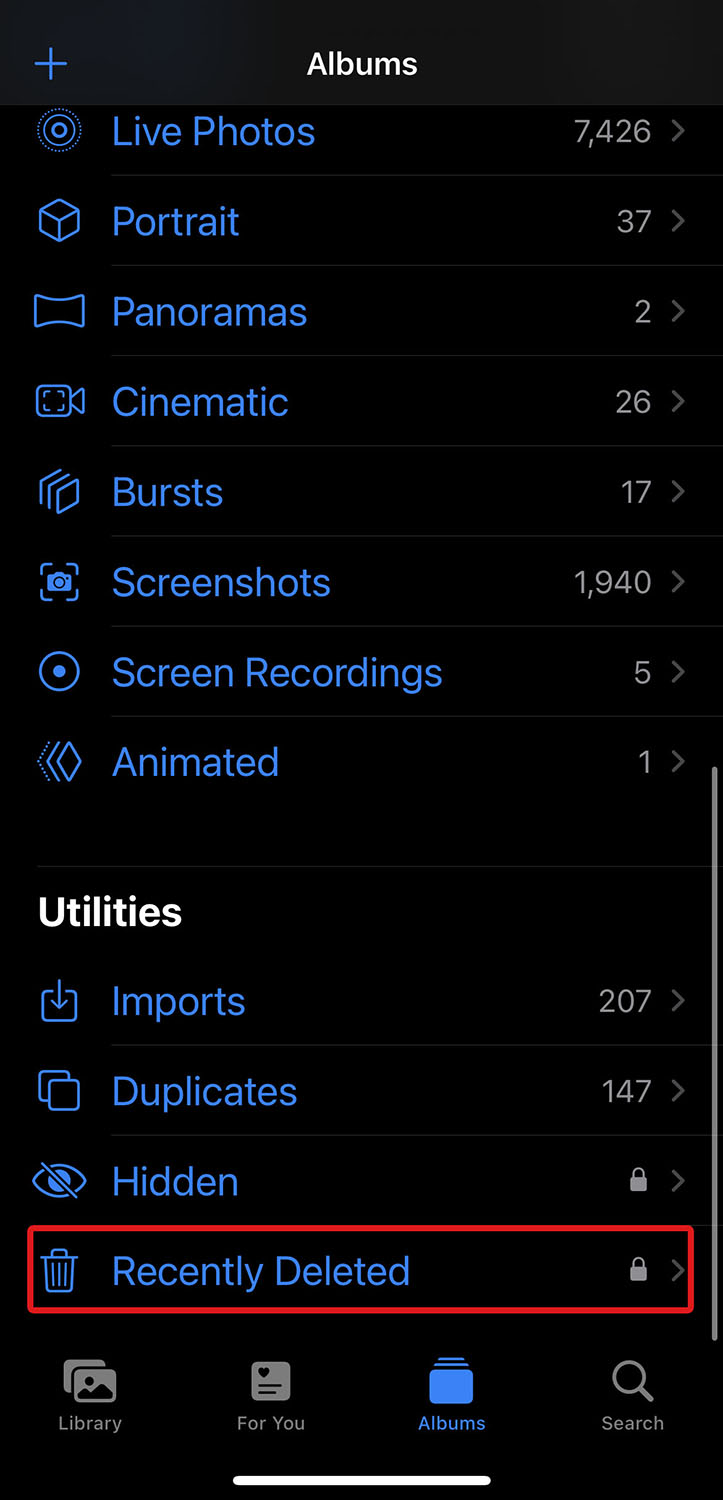This screenshot has width=723, height=1500.
Task: Open the Live Photos concentric circle icon
Action: [x=59, y=131]
